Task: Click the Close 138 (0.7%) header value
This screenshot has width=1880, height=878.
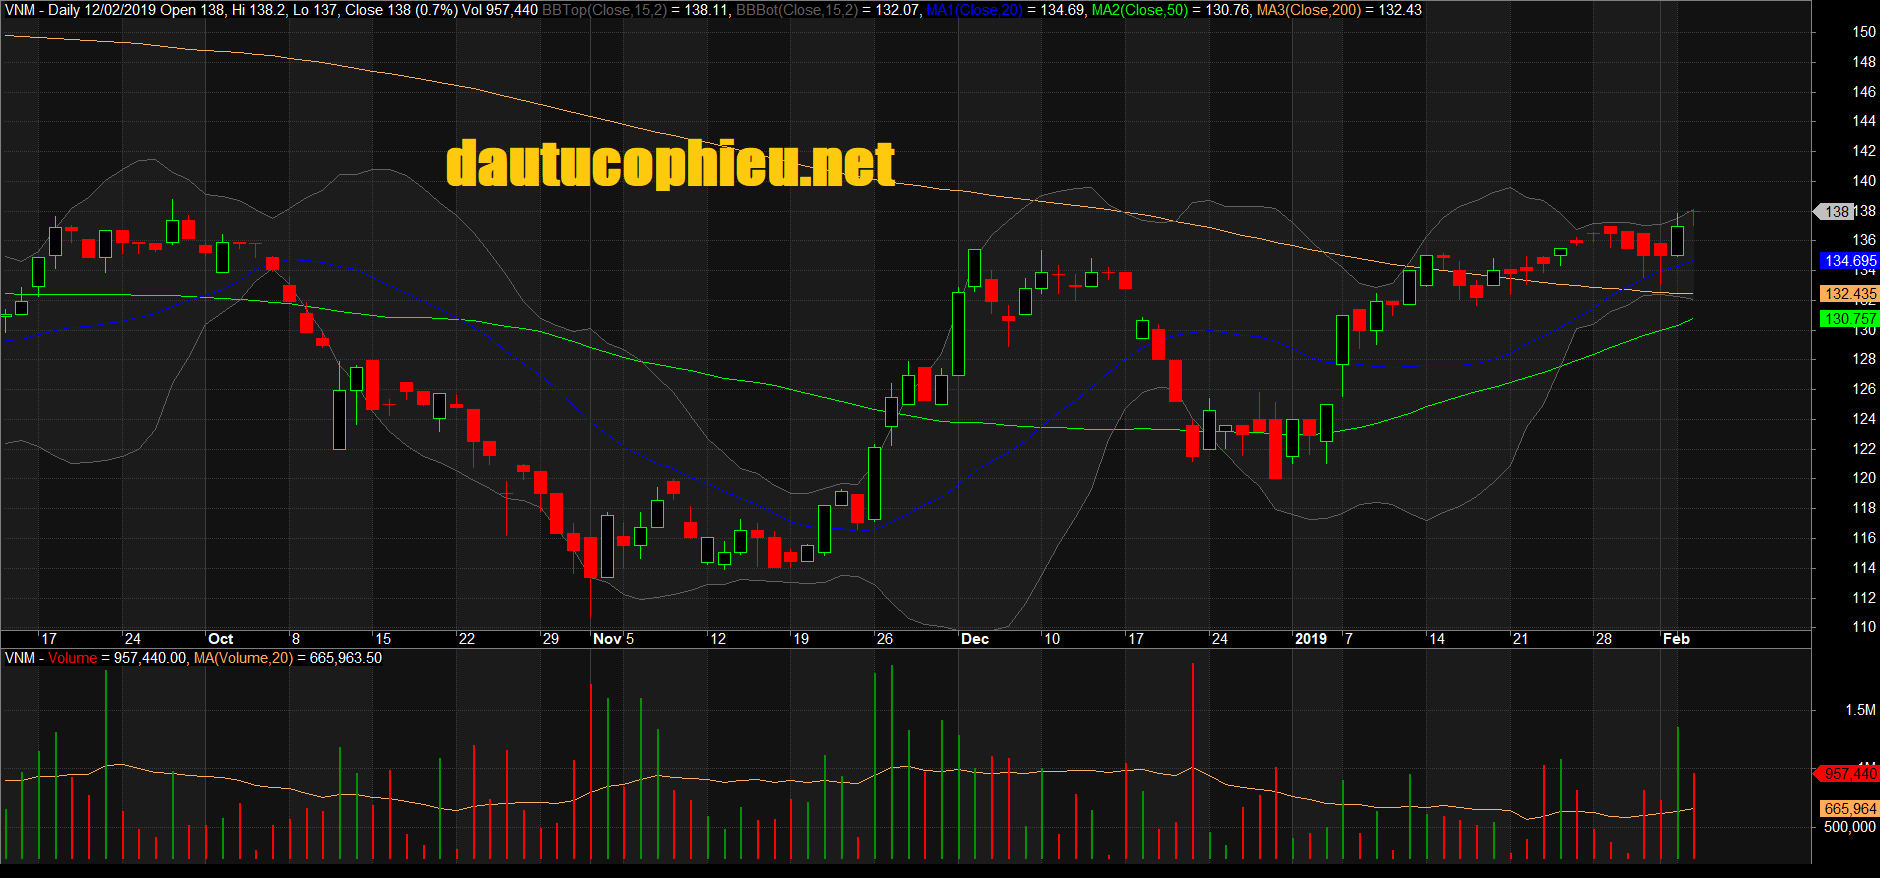Action: point(401,10)
